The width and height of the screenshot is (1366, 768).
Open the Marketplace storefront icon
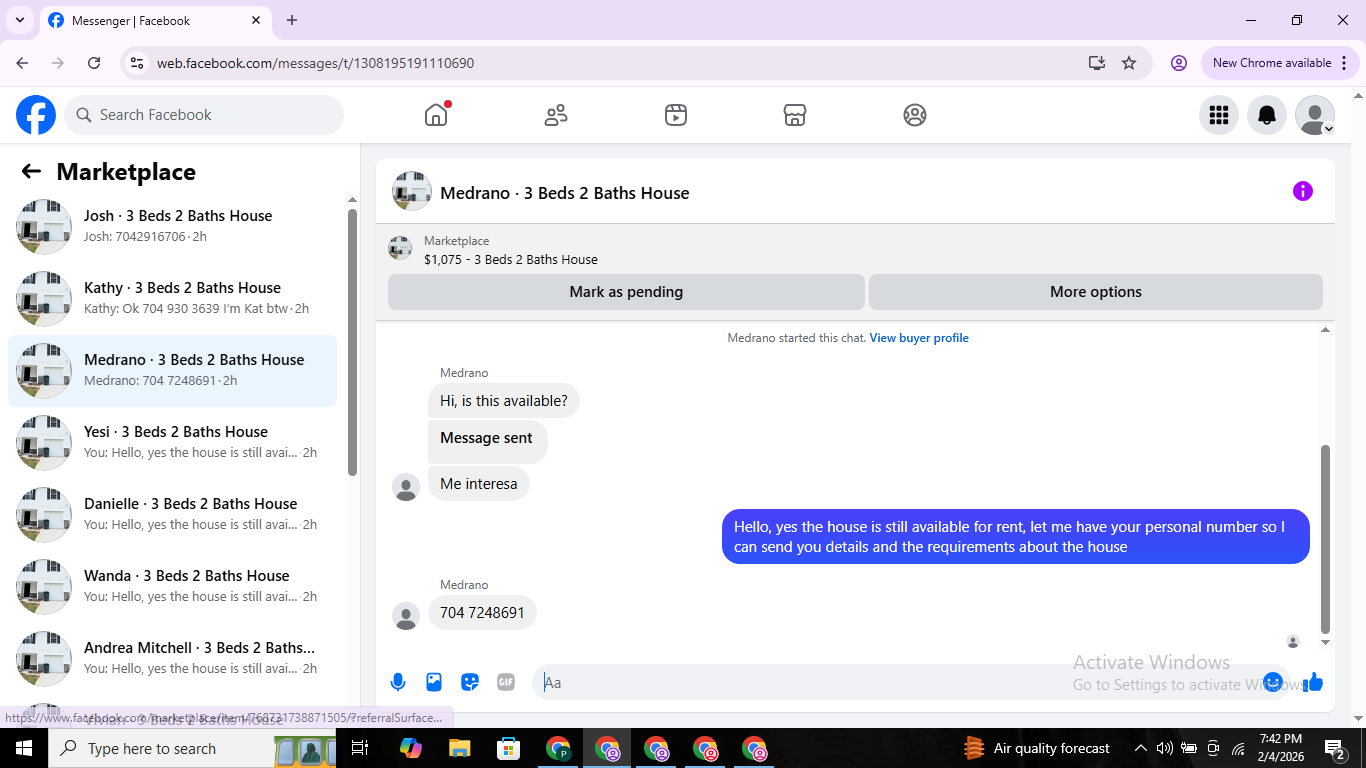click(x=795, y=115)
